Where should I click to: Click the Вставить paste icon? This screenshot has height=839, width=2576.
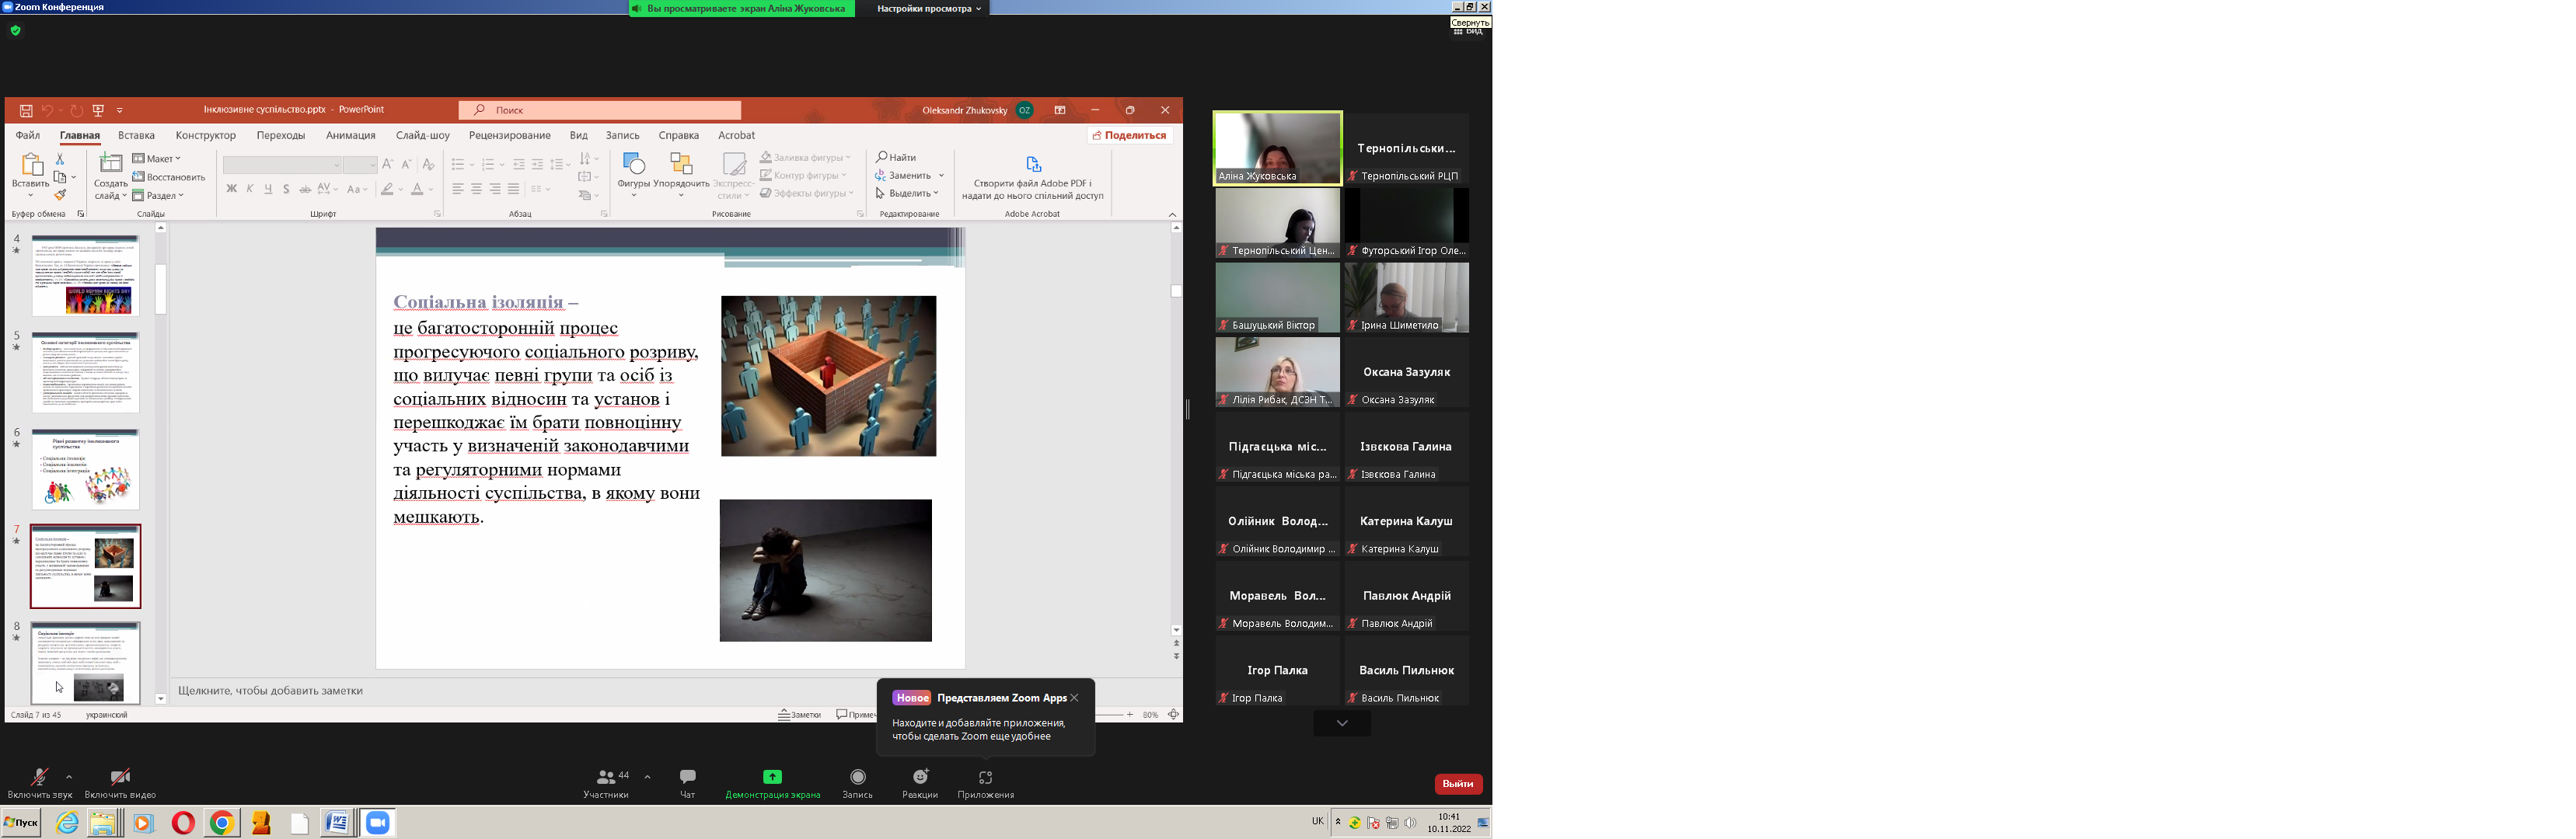[x=31, y=164]
